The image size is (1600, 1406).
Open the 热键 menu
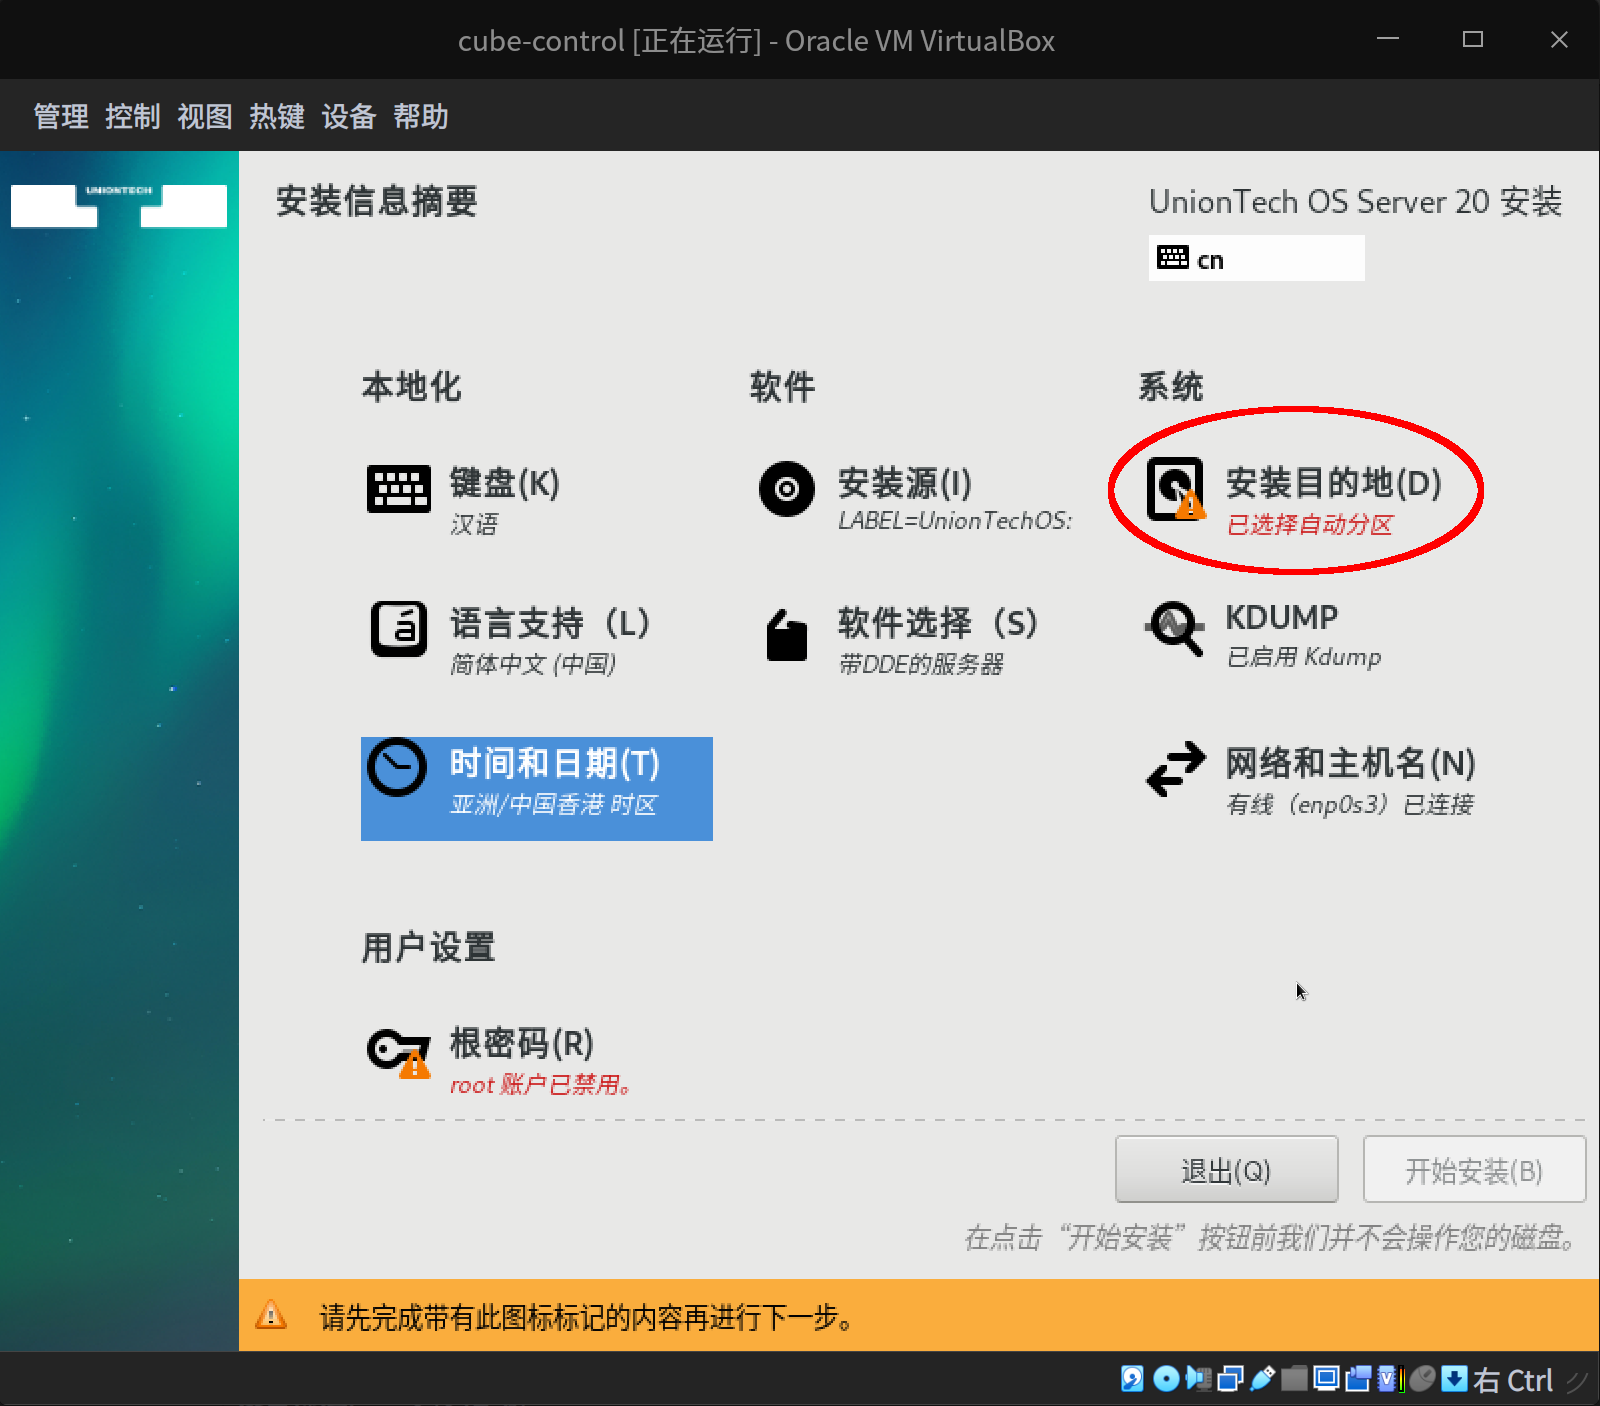pos(276,116)
